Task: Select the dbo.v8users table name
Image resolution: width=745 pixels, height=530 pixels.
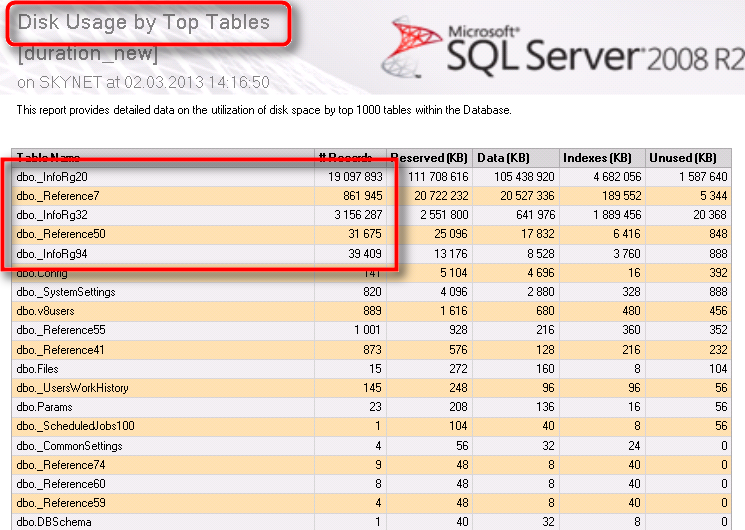Action: (46, 311)
